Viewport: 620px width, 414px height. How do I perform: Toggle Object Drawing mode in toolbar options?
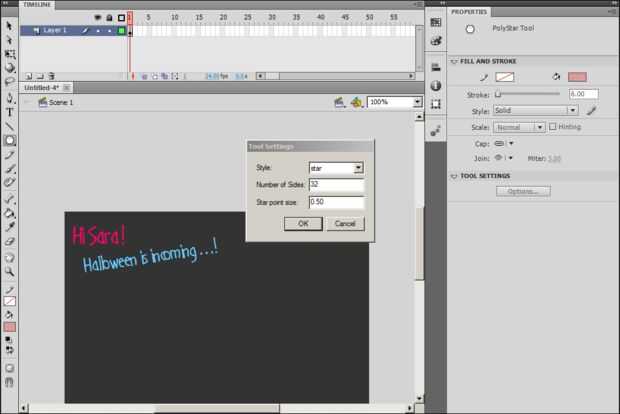(9, 368)
